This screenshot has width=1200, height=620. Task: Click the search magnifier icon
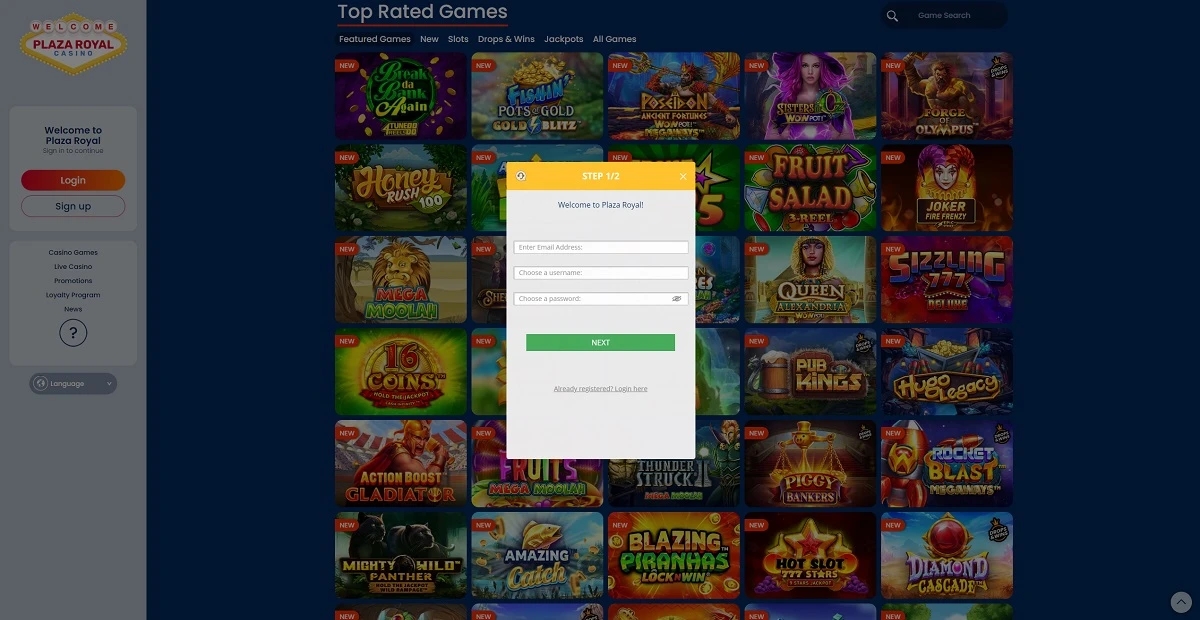(892, 16)
